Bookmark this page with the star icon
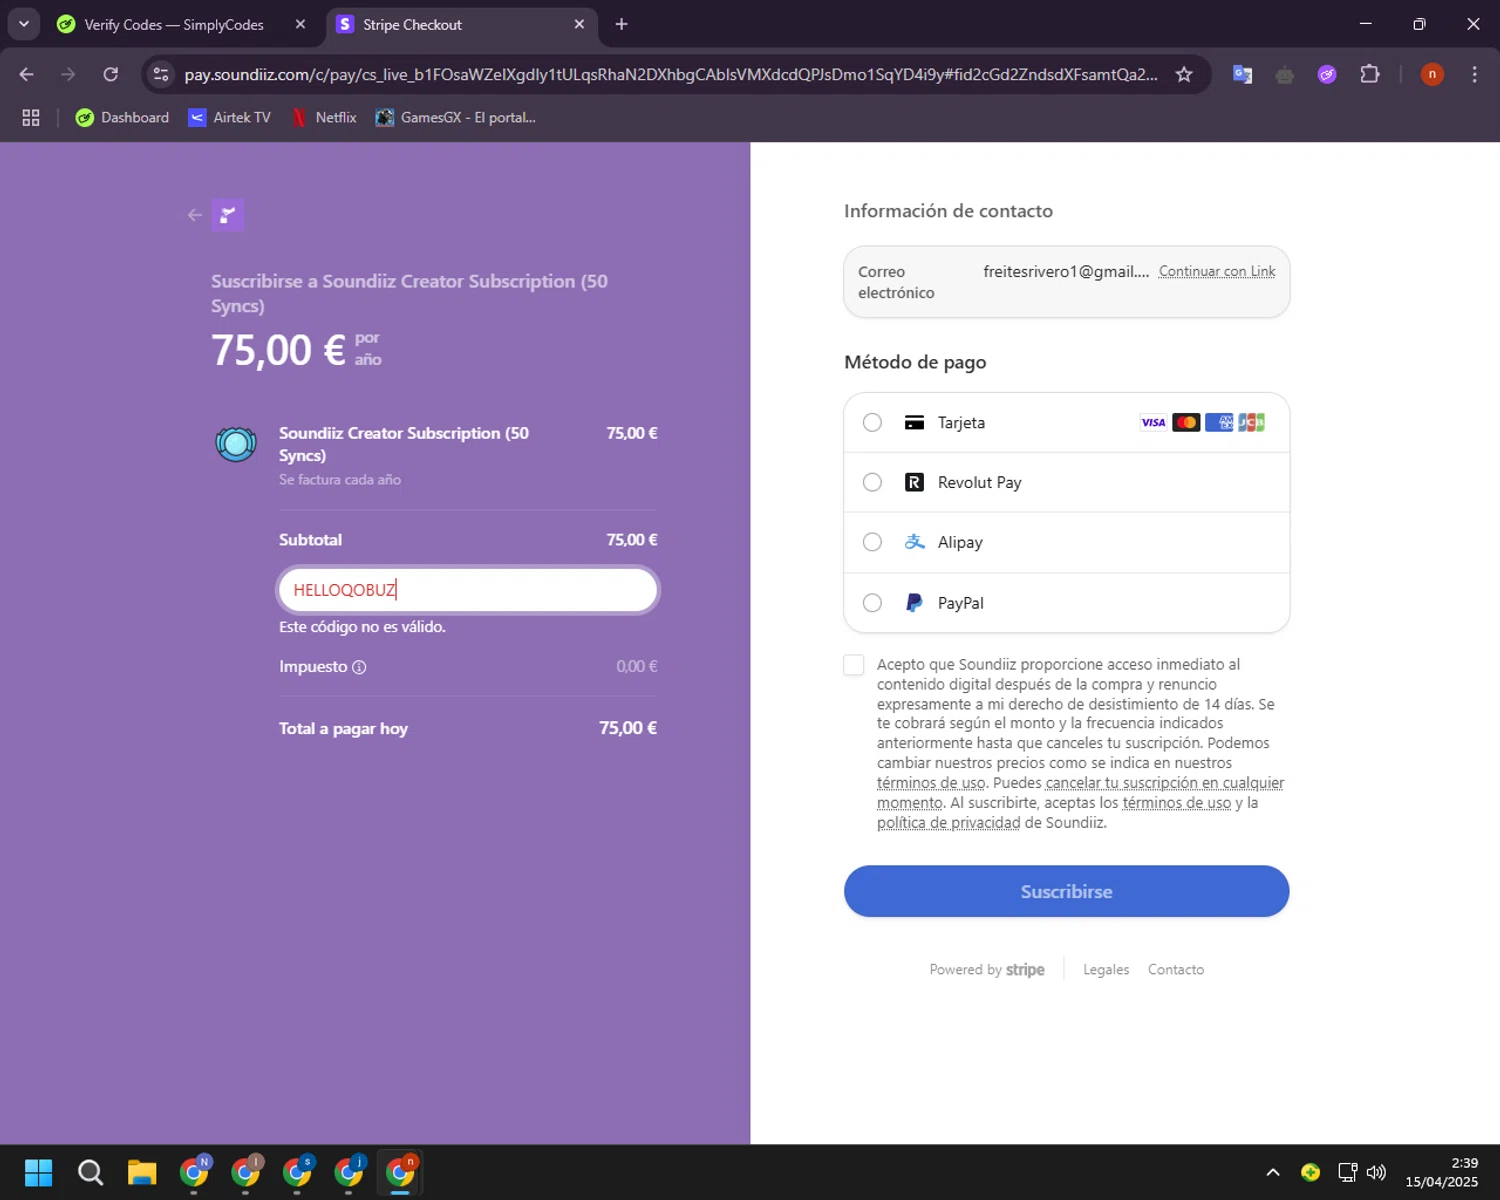The width and height of the screenshot is (1500, 1200). [1184, 74]
